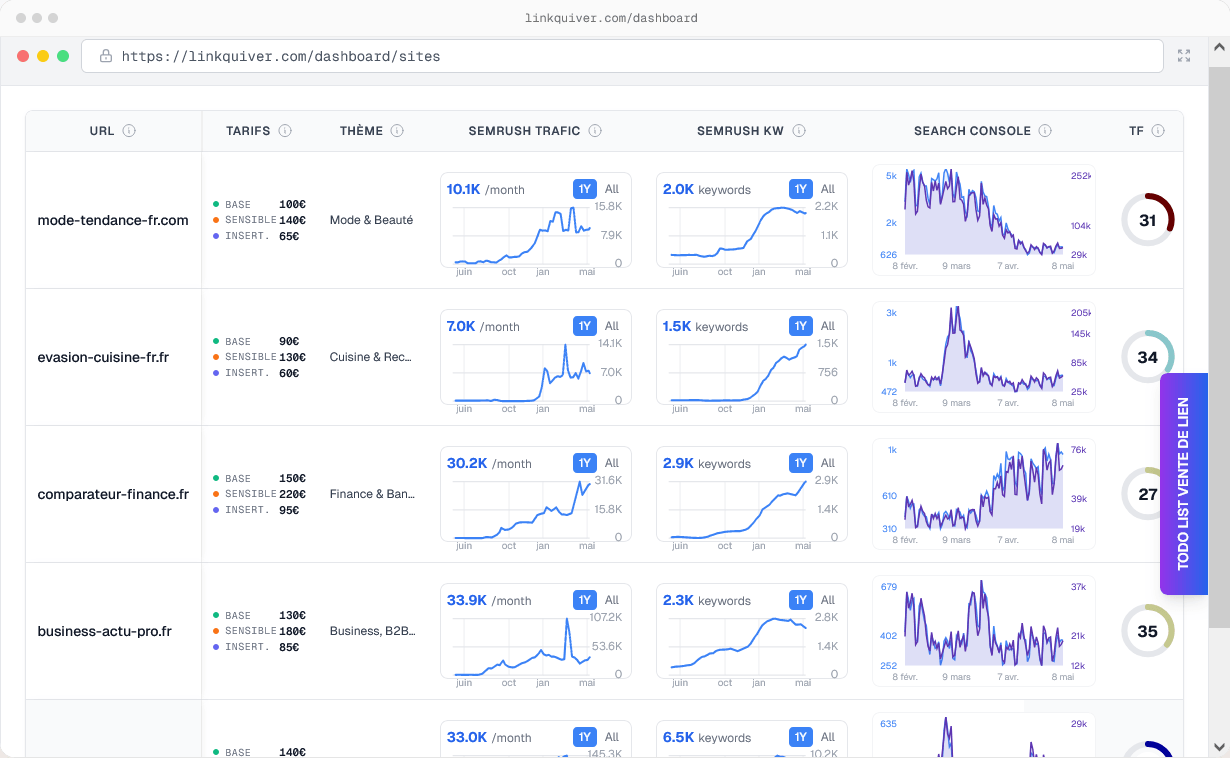Viewport: 1230px width, 758px height.
Task: Open mode-tendance-fr.com site link
Action: [x=113, y=220]
